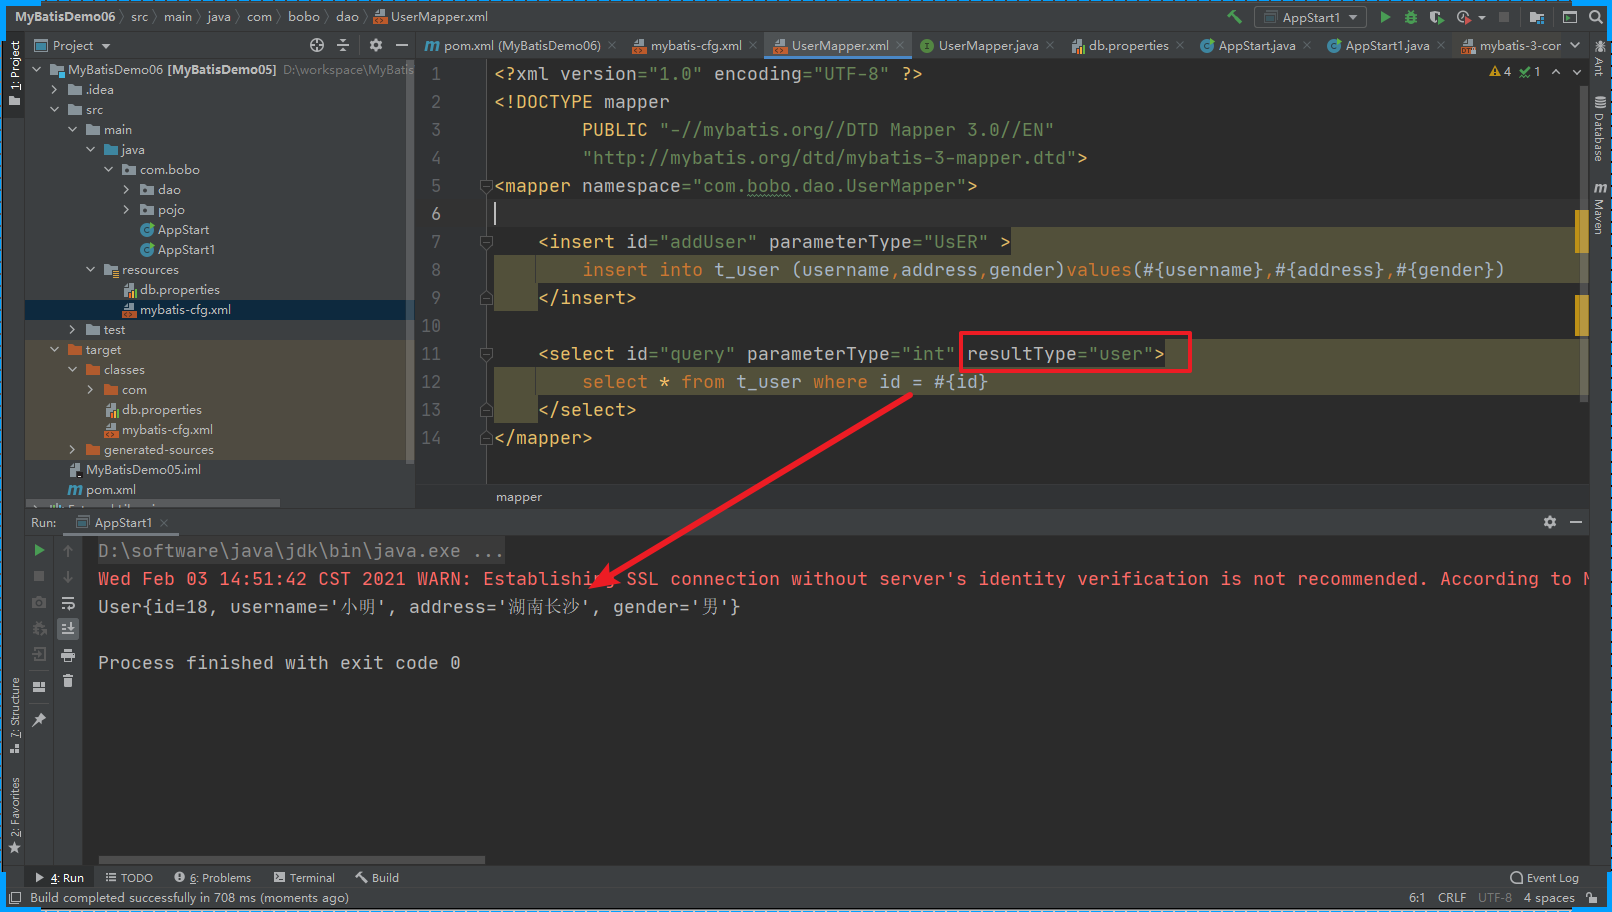The width and height of the screenshot is (1612, 912).
Task: Toggle soft-wrap in Run console
Action: [68, 603]
